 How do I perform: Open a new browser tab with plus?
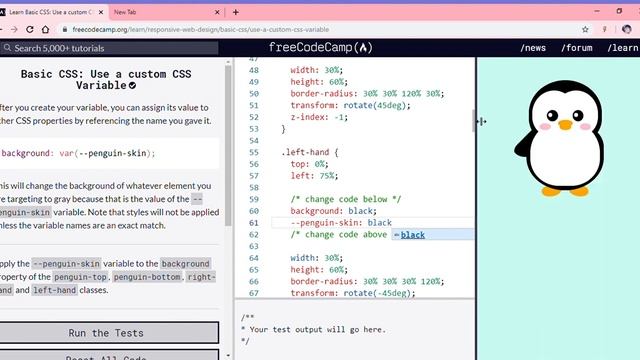click(236, 12)
